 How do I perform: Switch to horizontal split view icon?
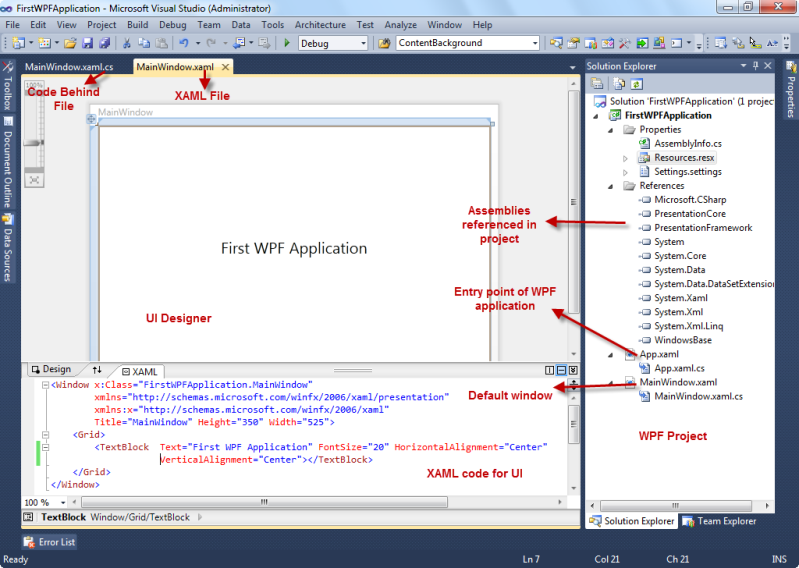point(561,370)
